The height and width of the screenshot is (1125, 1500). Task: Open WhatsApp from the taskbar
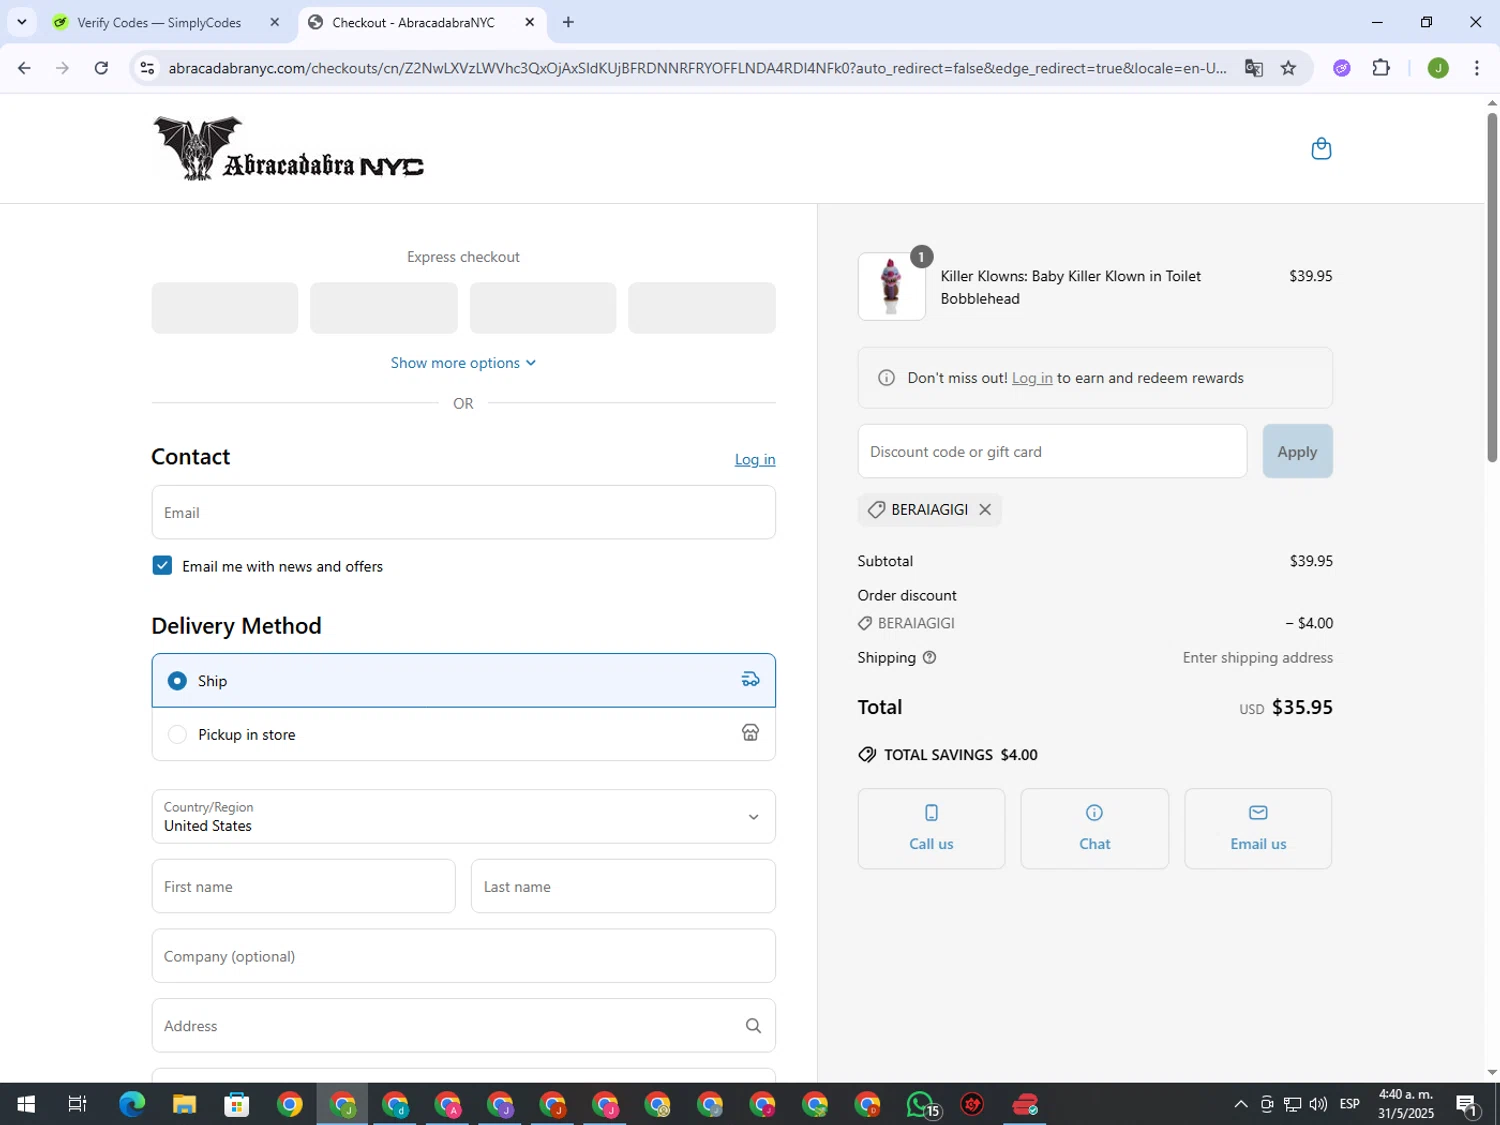coord(921,1104)
